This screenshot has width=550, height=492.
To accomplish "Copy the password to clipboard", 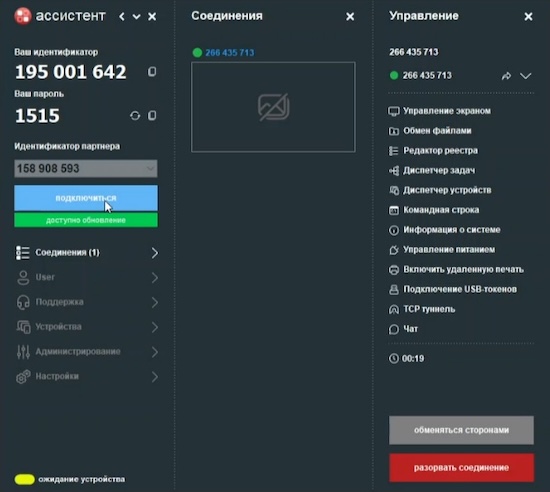I will pos(152,115).
